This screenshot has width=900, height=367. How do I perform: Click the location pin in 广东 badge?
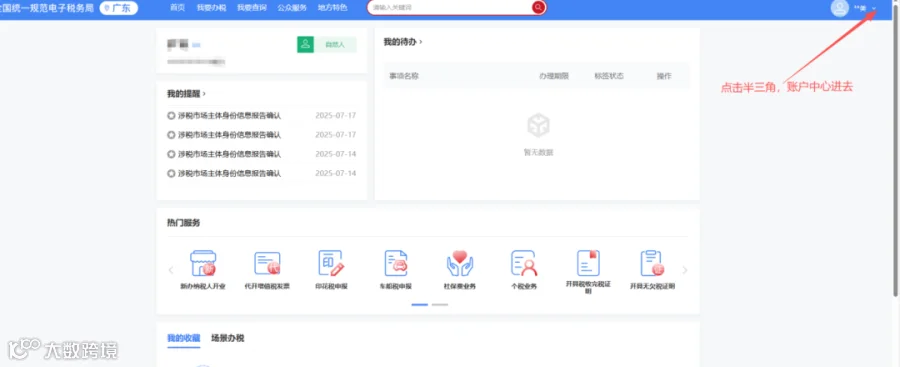pos(106,8)
